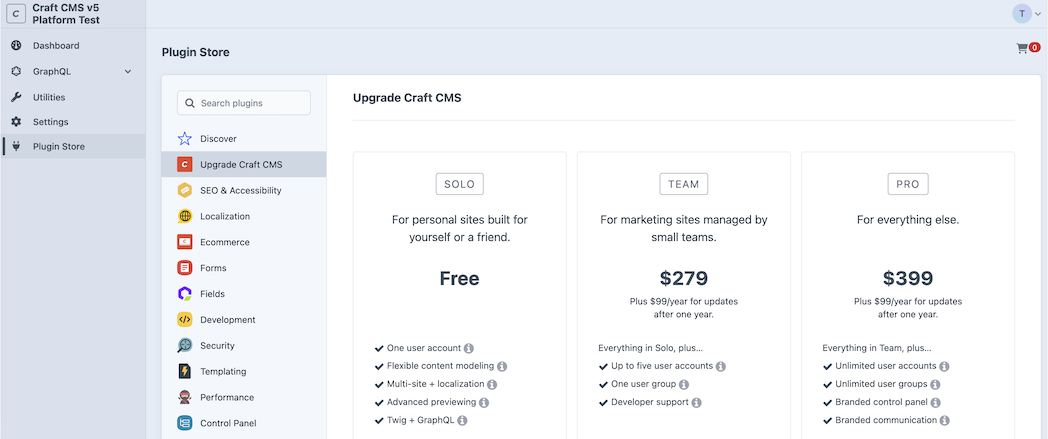
Task: Click the Performance ninja icon
Action: click(x=184, y=397)
